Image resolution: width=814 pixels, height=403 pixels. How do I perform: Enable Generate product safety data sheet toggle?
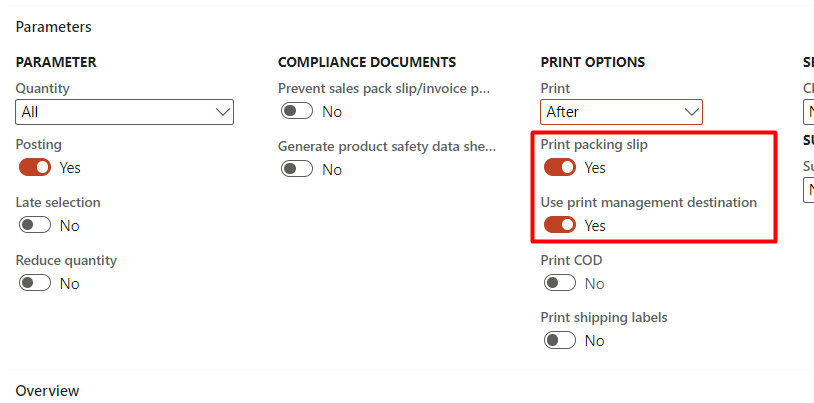297,170
